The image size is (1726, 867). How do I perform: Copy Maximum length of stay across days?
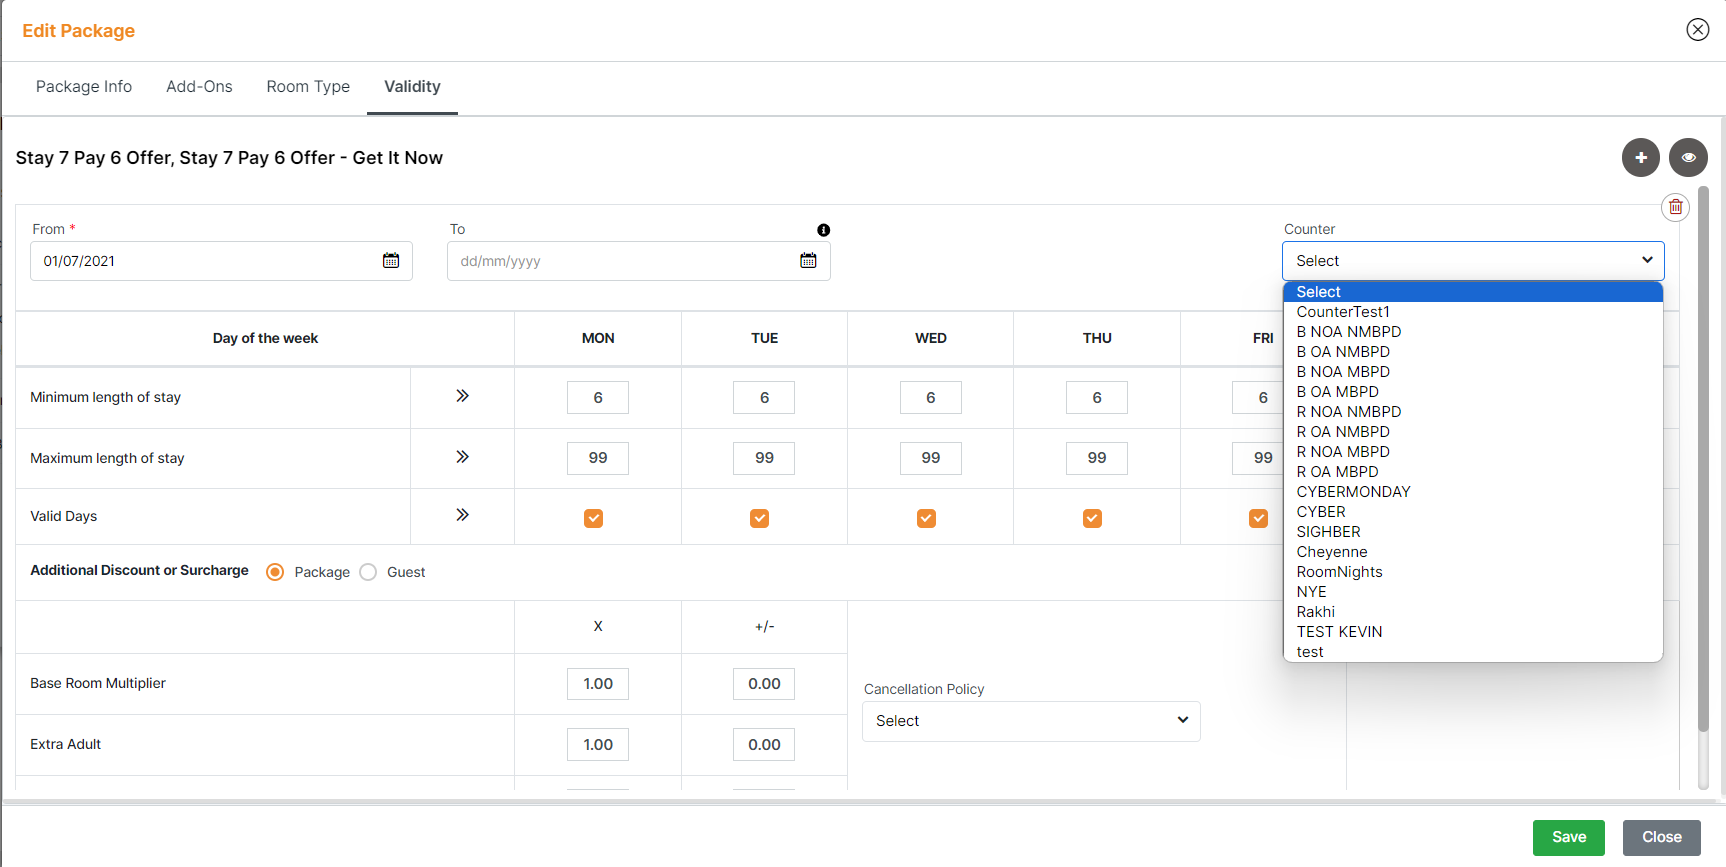click(x=462, y=457)
